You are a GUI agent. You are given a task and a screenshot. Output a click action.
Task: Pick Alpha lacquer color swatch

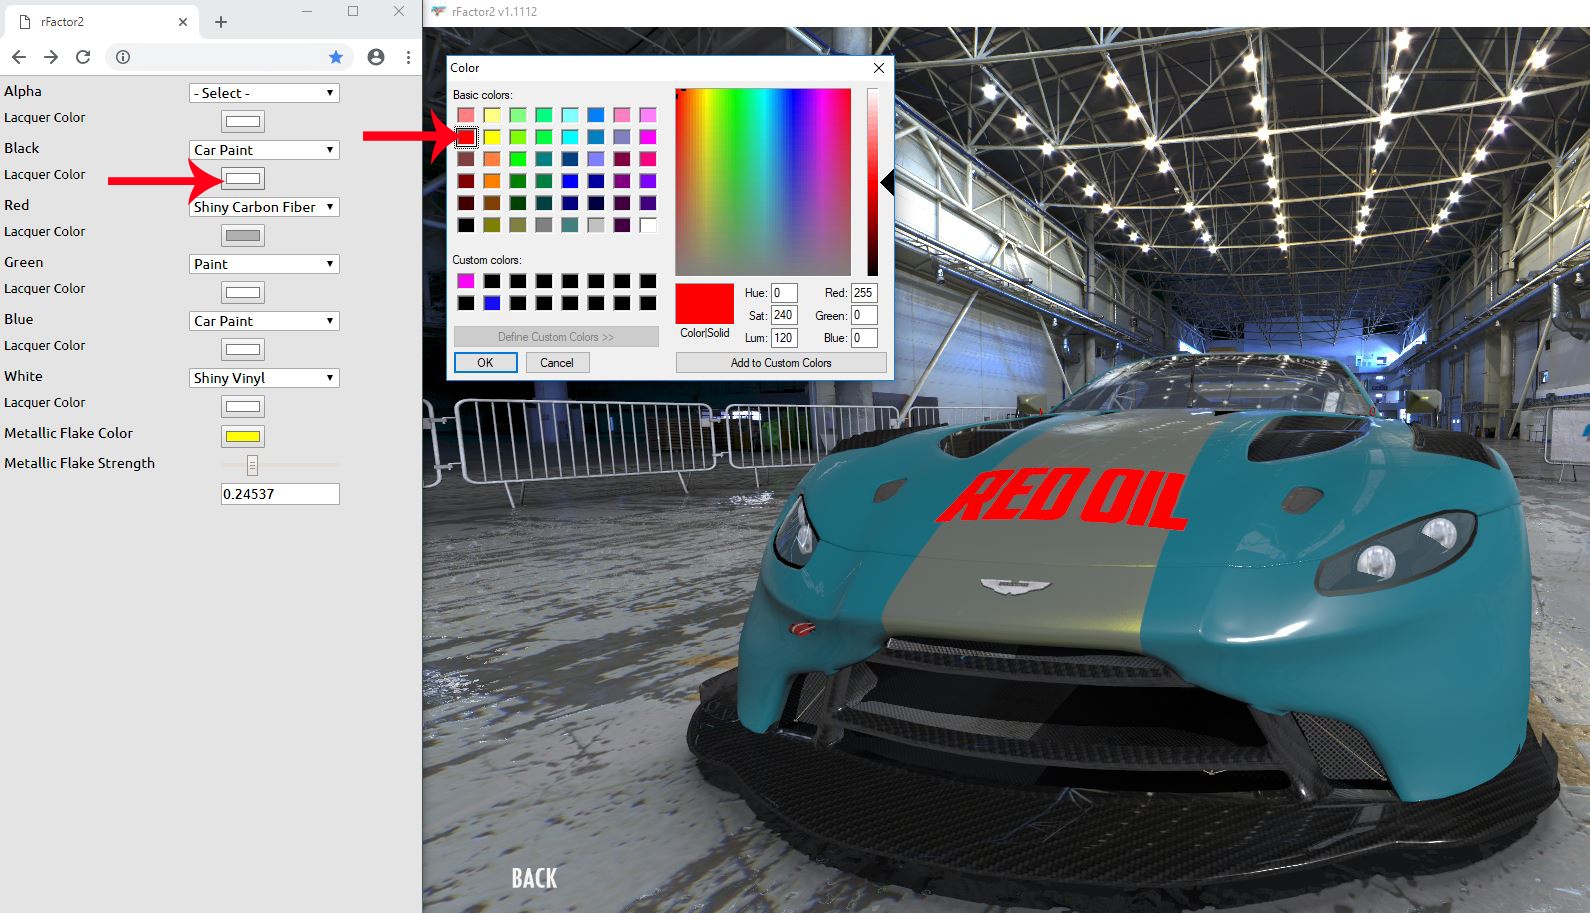point(243,122)
